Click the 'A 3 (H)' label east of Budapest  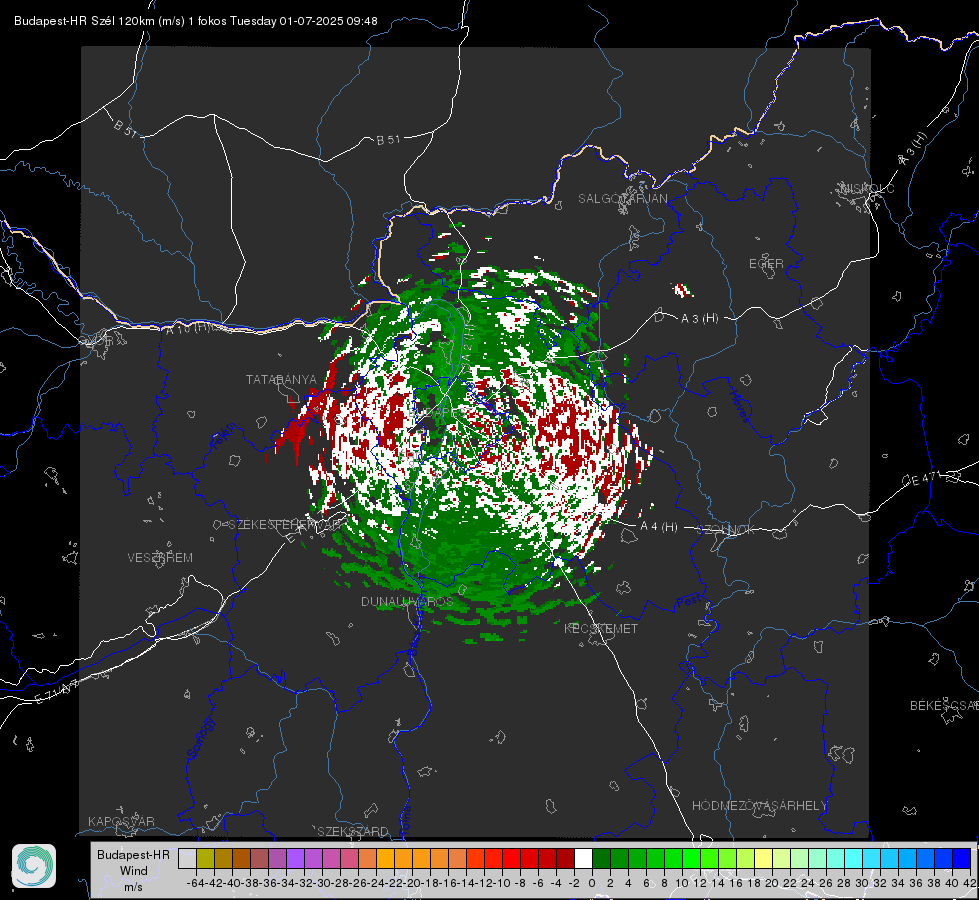tap(699, 318)
